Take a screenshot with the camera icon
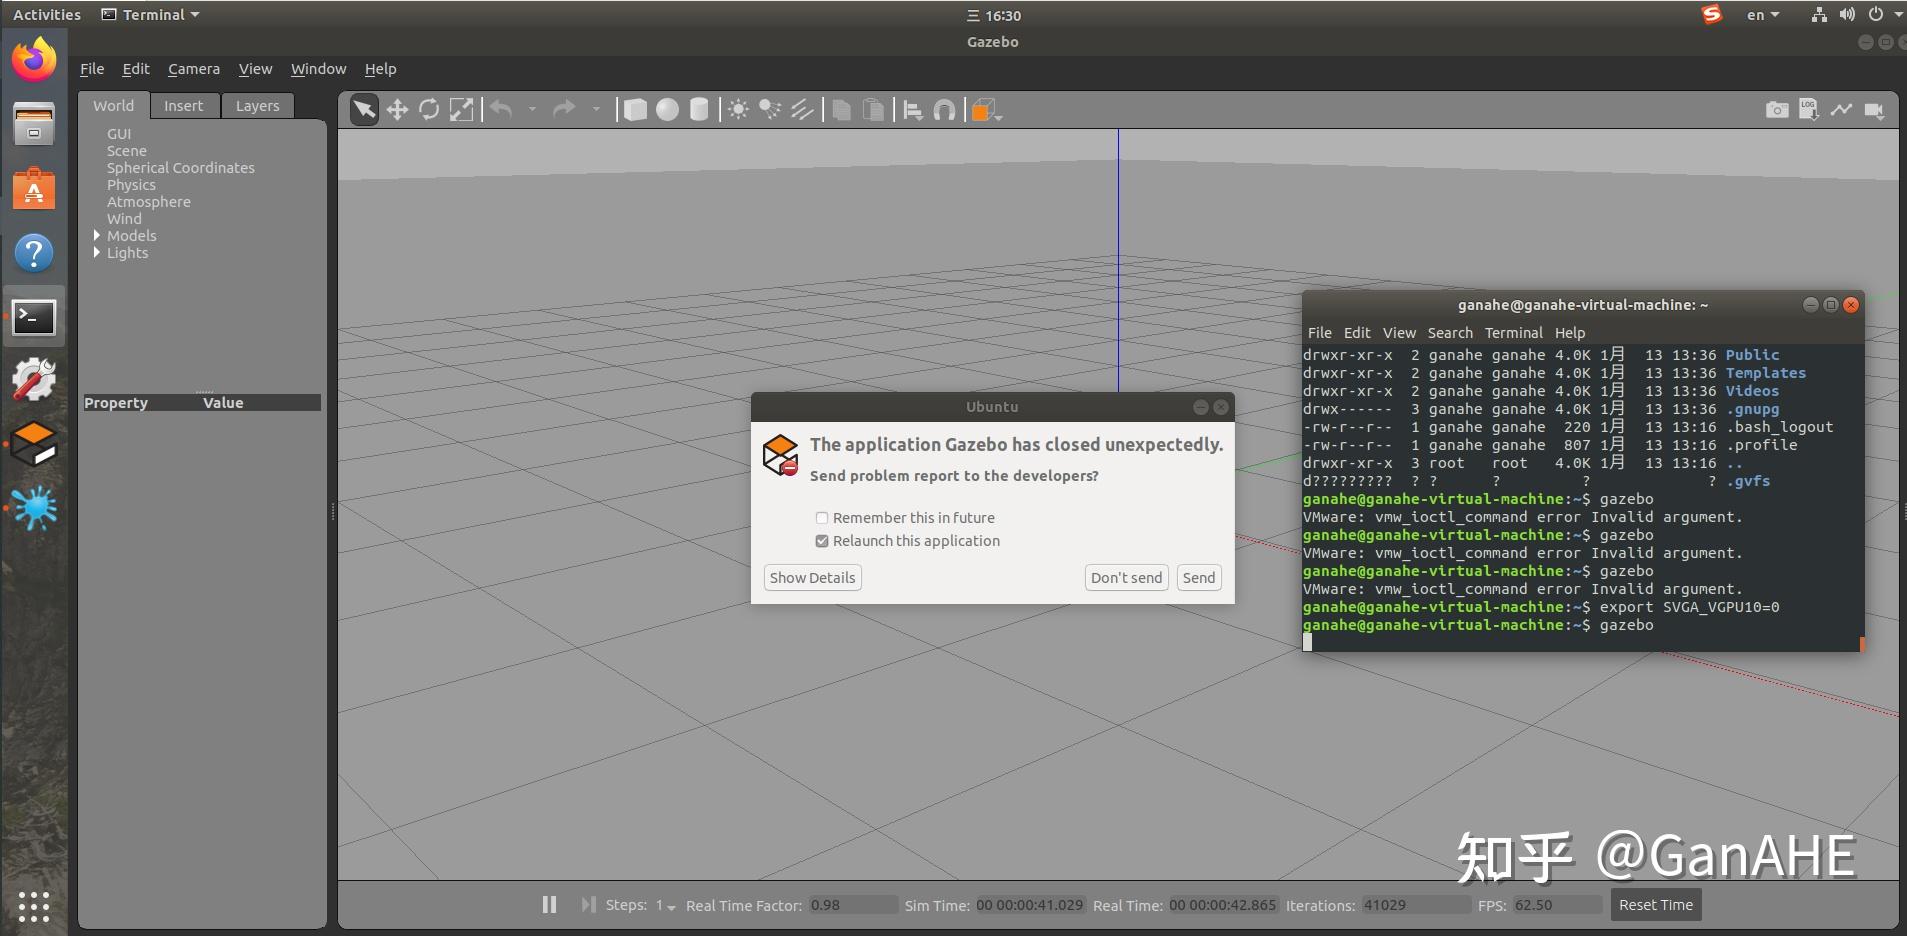This screenshot has height=936, width=1907. [1776, 110]
